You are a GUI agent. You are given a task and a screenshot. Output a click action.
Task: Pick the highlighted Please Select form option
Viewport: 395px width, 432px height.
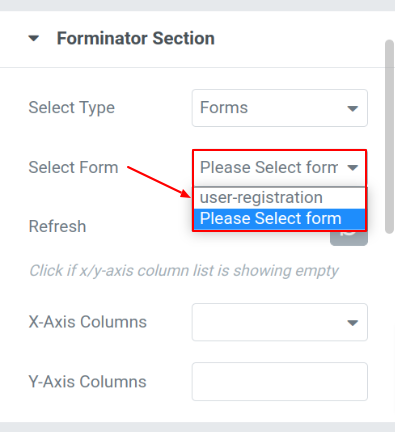point(279,219)
